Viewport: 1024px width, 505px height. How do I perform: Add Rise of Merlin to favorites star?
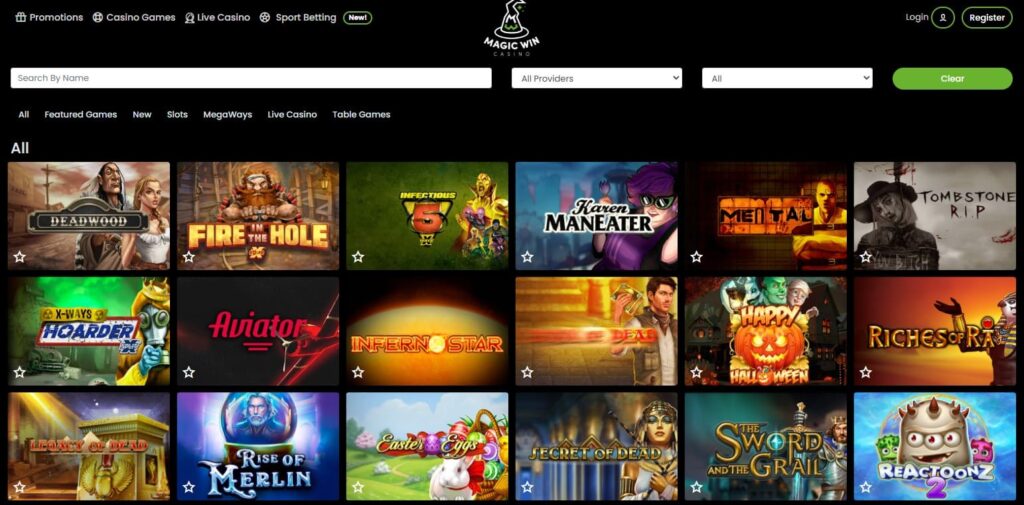[x=189, y=487]
